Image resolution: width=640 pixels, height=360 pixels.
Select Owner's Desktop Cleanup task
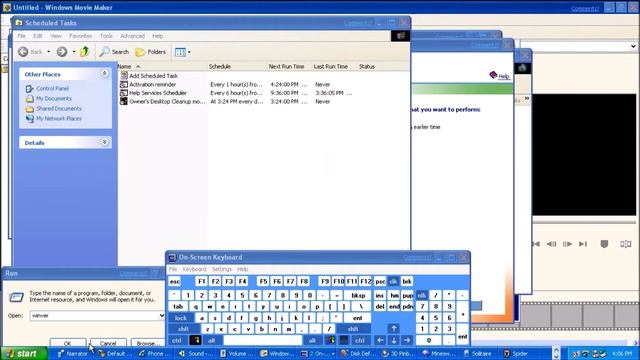pos(167,101)
